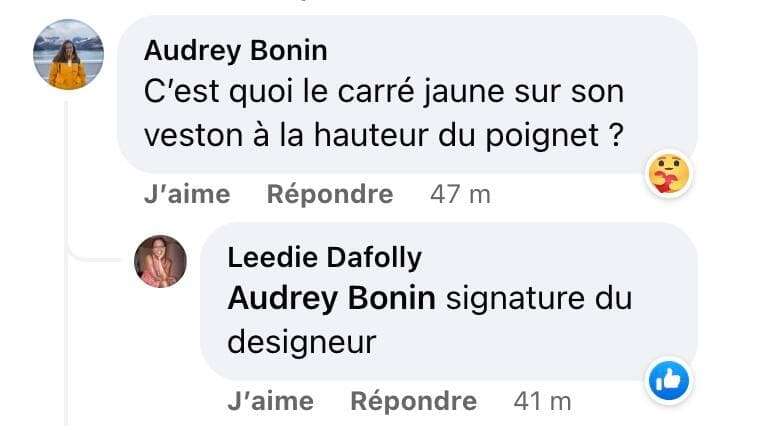Open the Audrey Bonin author name link
The height and width of the screenshot is (426, 758).
[x=236, y=50]
